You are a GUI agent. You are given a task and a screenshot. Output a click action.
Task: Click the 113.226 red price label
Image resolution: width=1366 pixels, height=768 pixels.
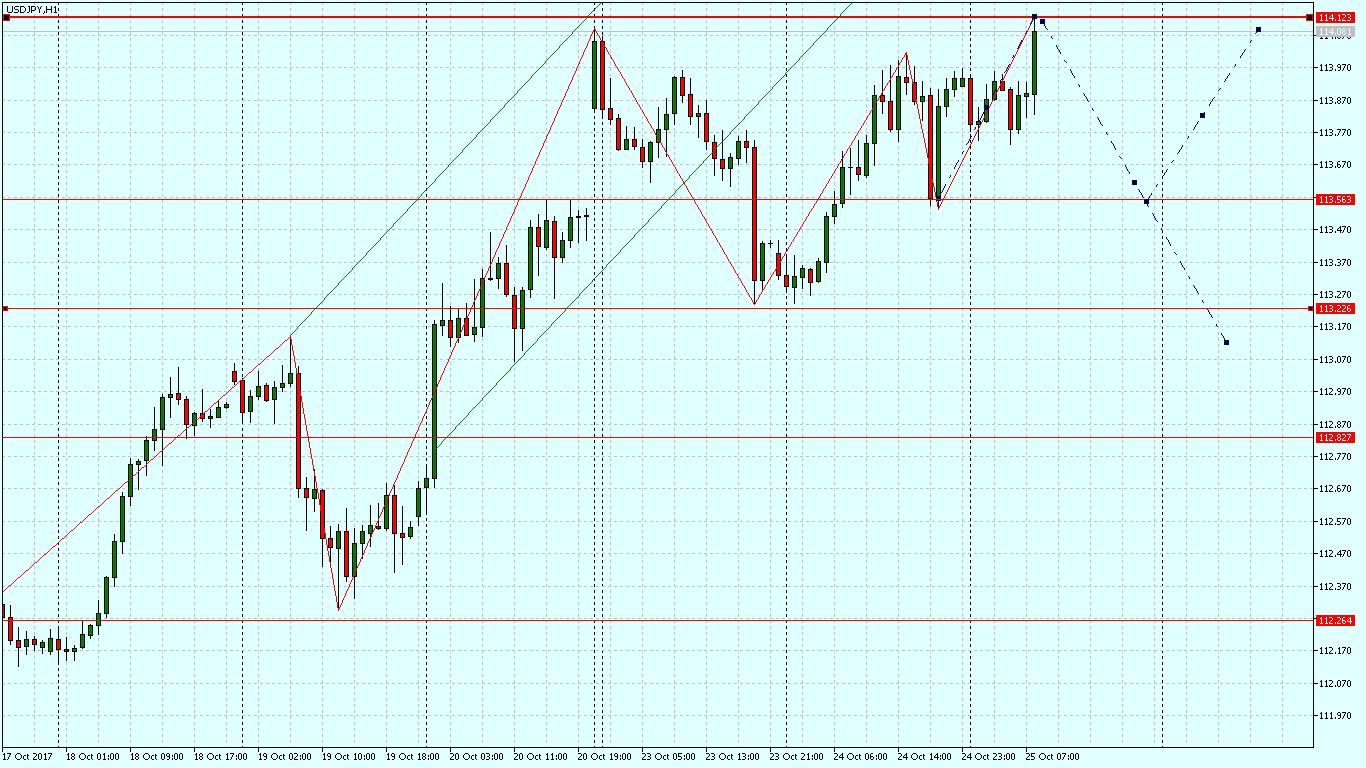click(x=1335, y=309)
